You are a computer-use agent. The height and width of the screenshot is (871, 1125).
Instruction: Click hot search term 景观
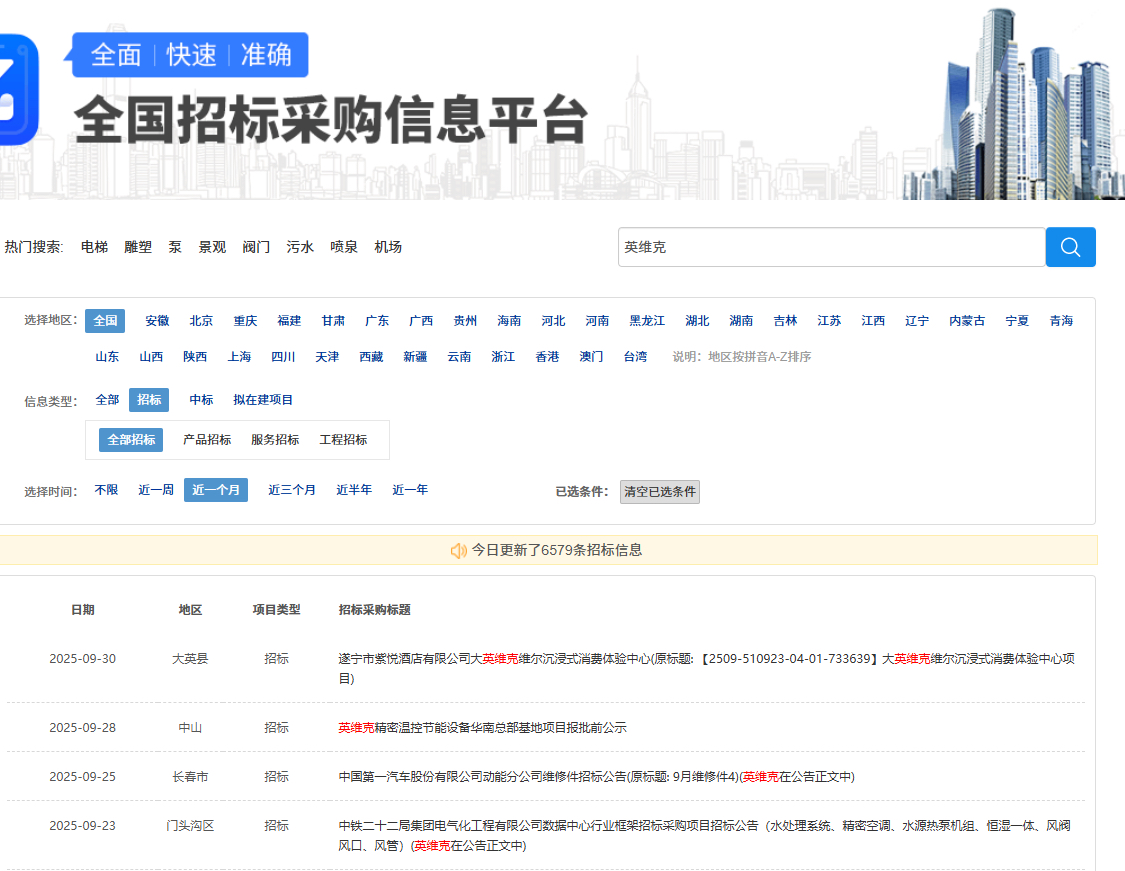pyautogui.click(x=212, y=247)
